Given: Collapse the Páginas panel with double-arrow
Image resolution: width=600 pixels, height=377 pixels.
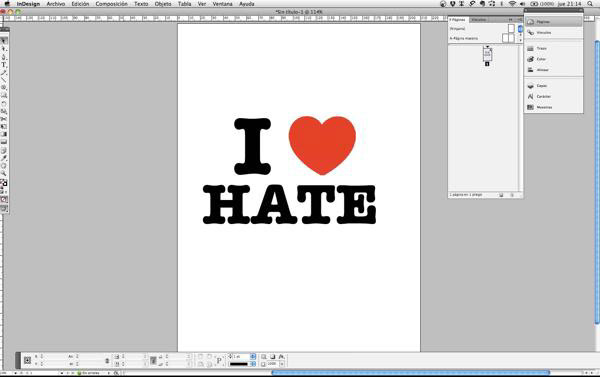Looking at the screenshot, I should (510, 20).
